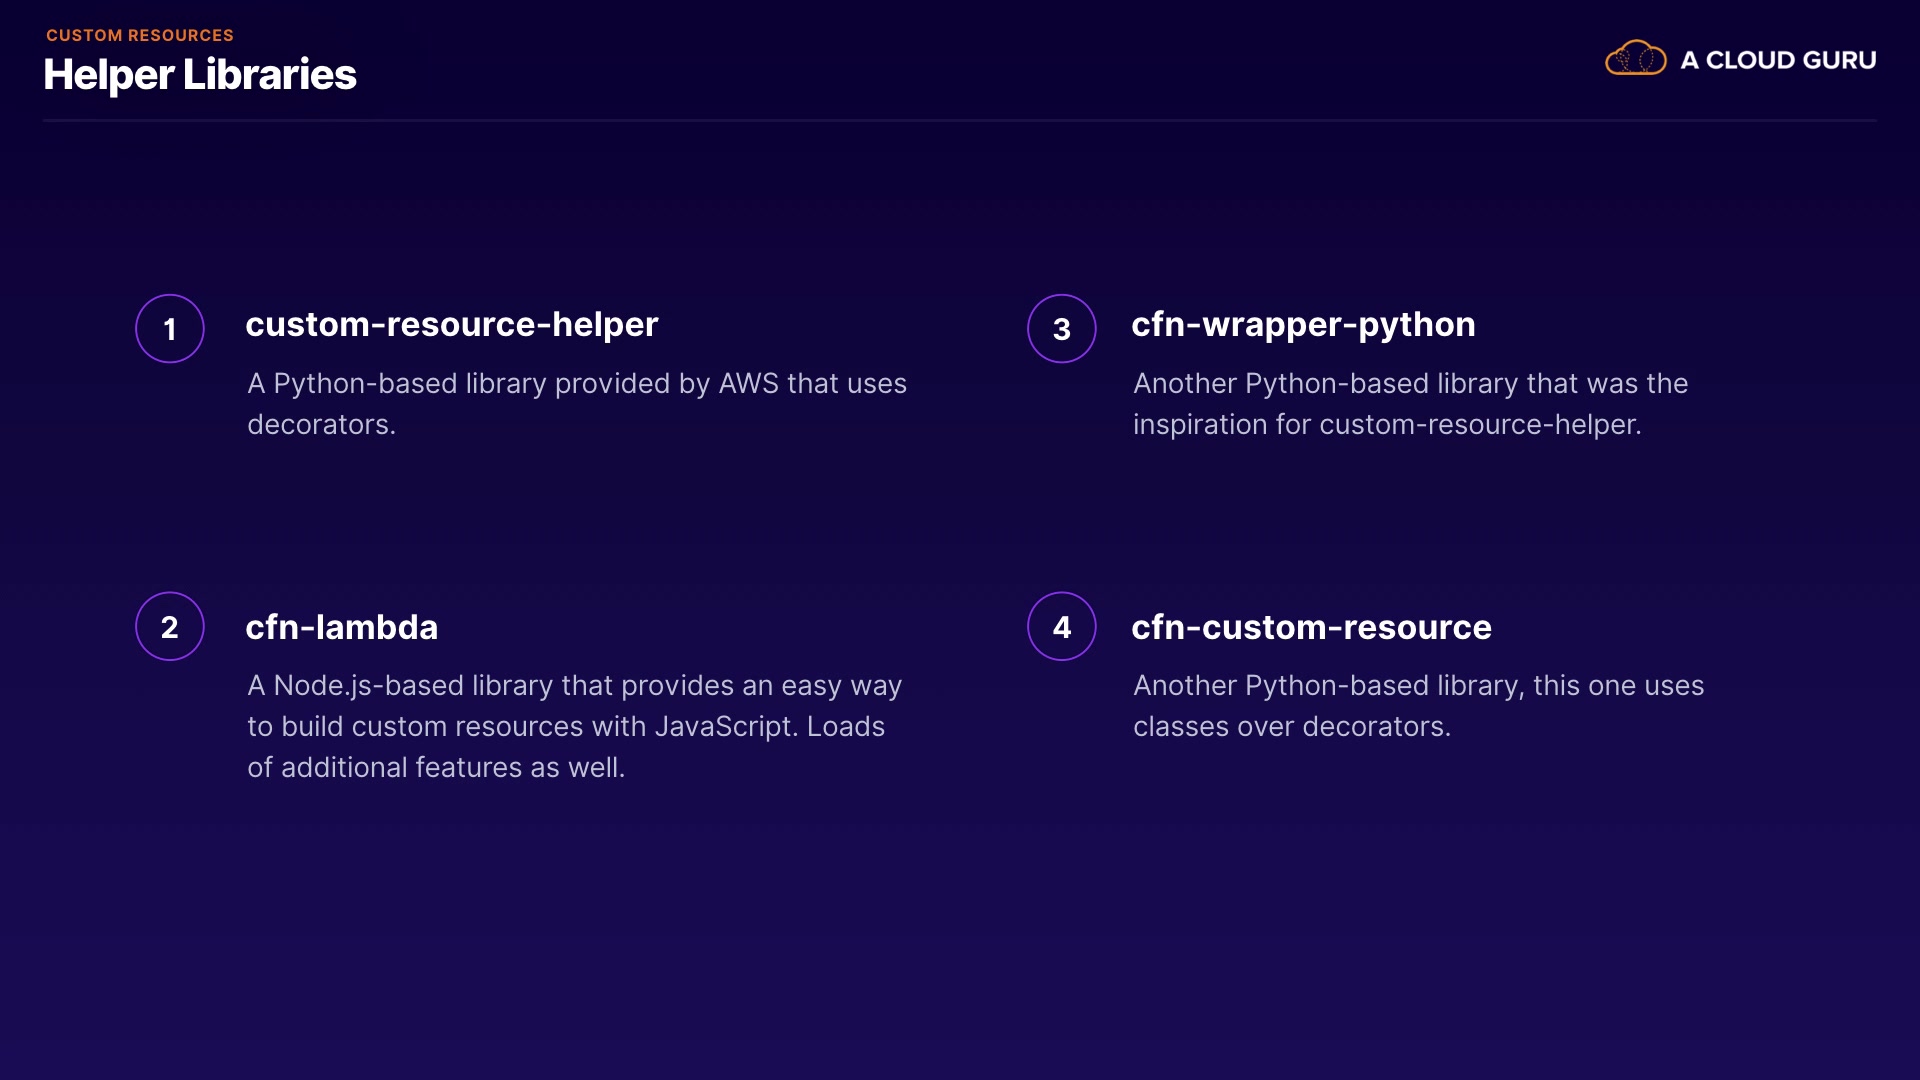1920x1080 pixels.
Task: Click the number 2 circle icon
Action: click(x=170, y=627)
